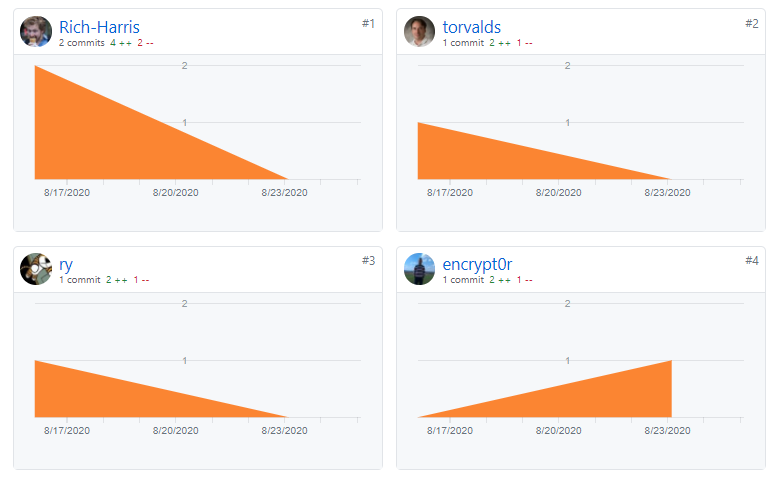
Task: Open encrypt0r avatar image
Action: [x=419, y=269]
